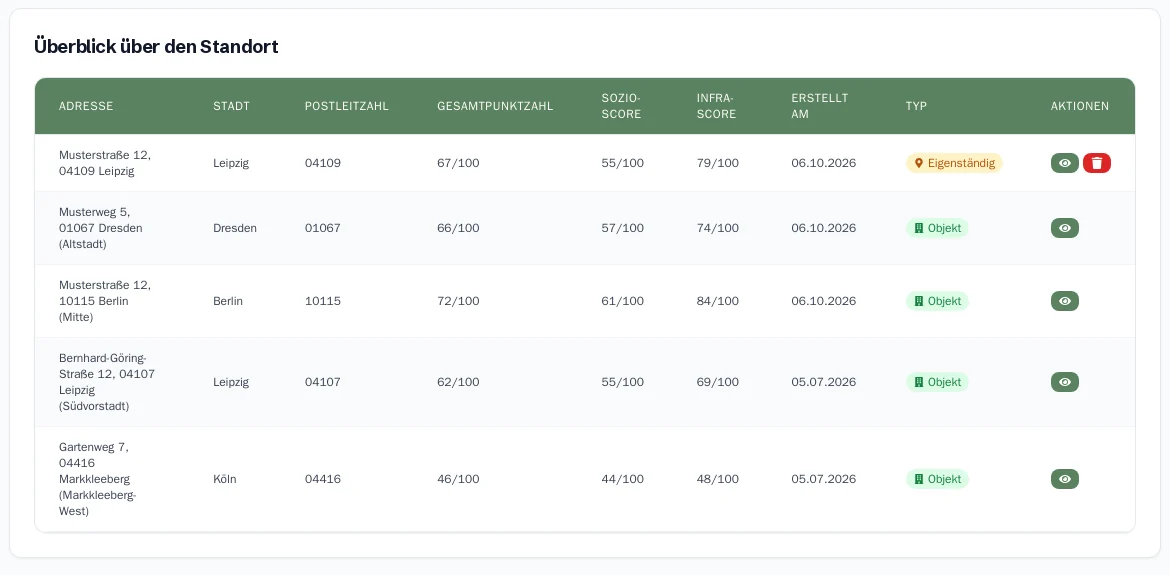
Task: Click postal code 04107
Action: click(323, 382)
